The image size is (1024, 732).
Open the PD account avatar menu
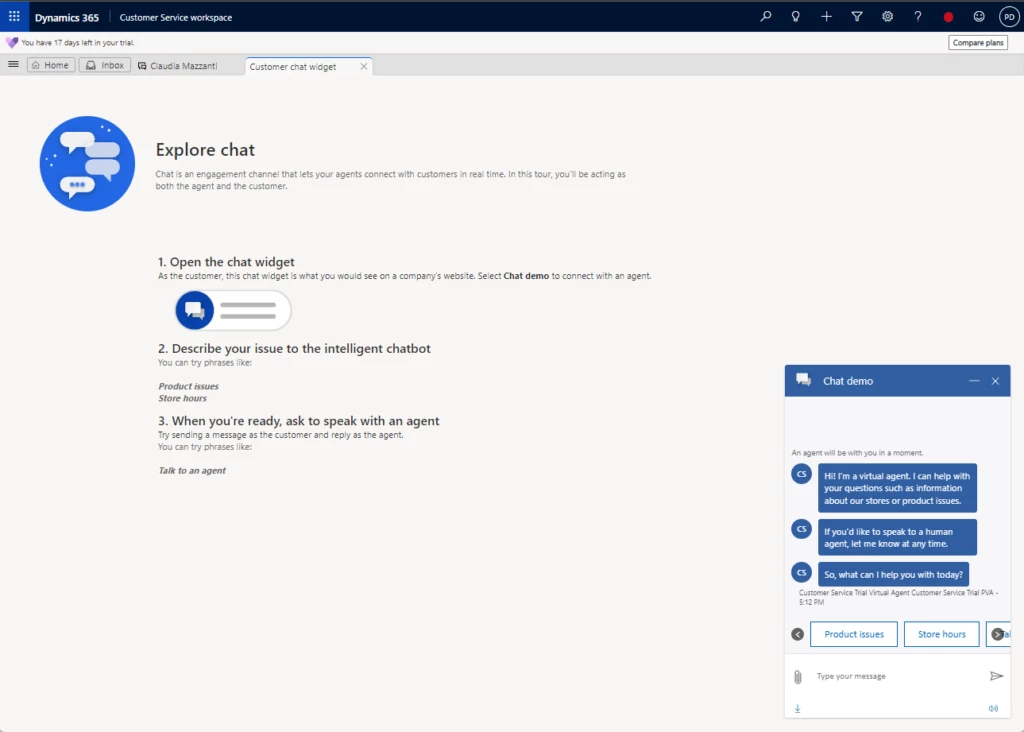1009,16
